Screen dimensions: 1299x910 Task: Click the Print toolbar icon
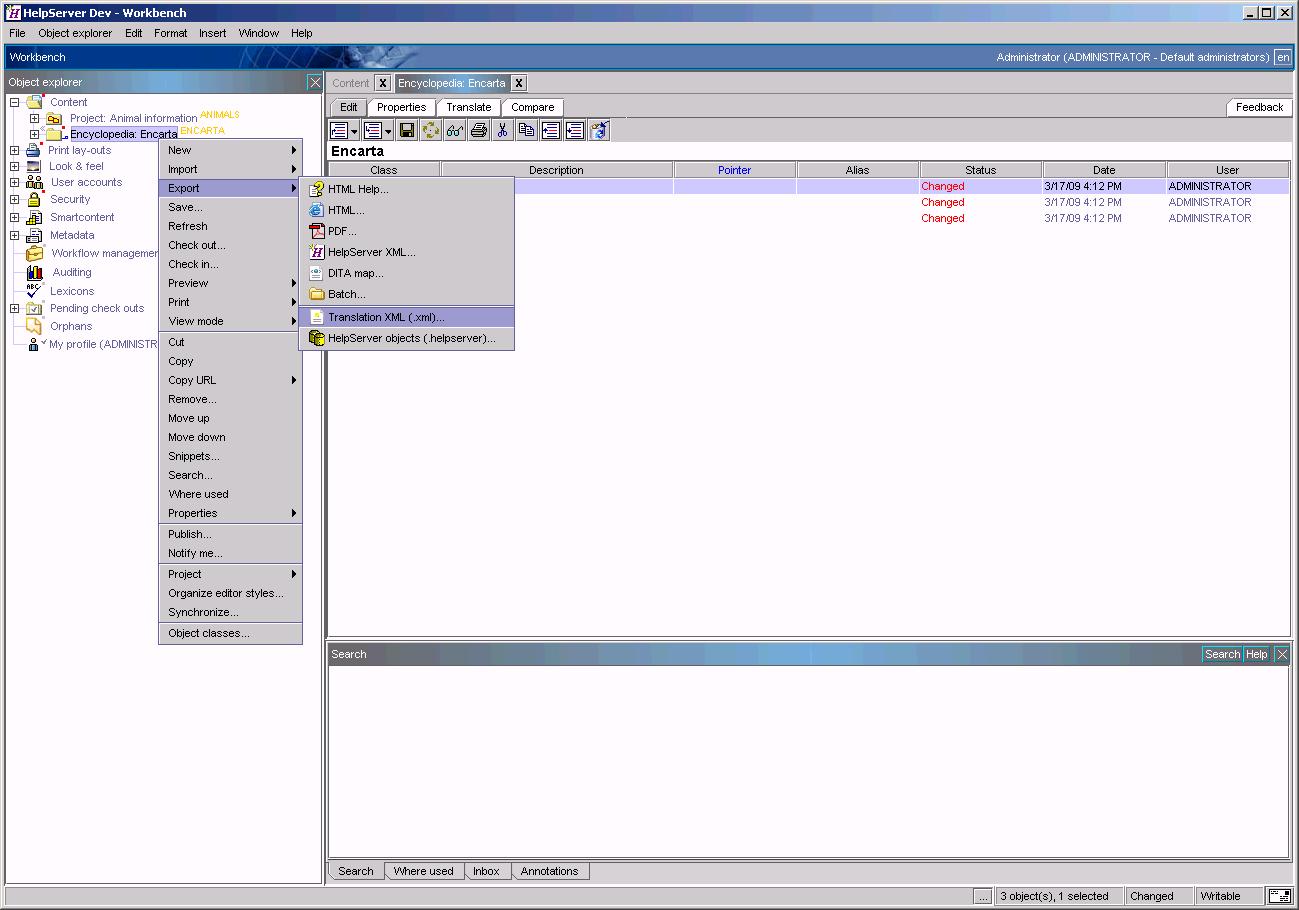(x=478, y=130)
